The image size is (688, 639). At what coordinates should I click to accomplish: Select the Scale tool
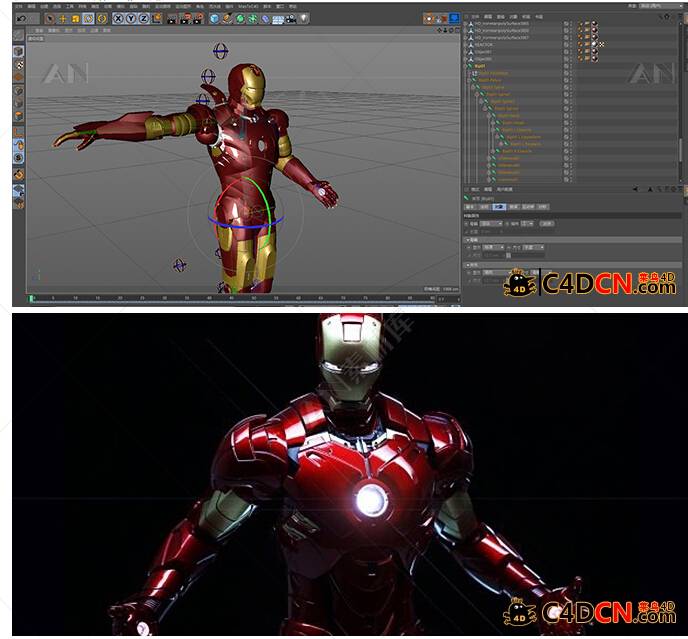(75, 18)
